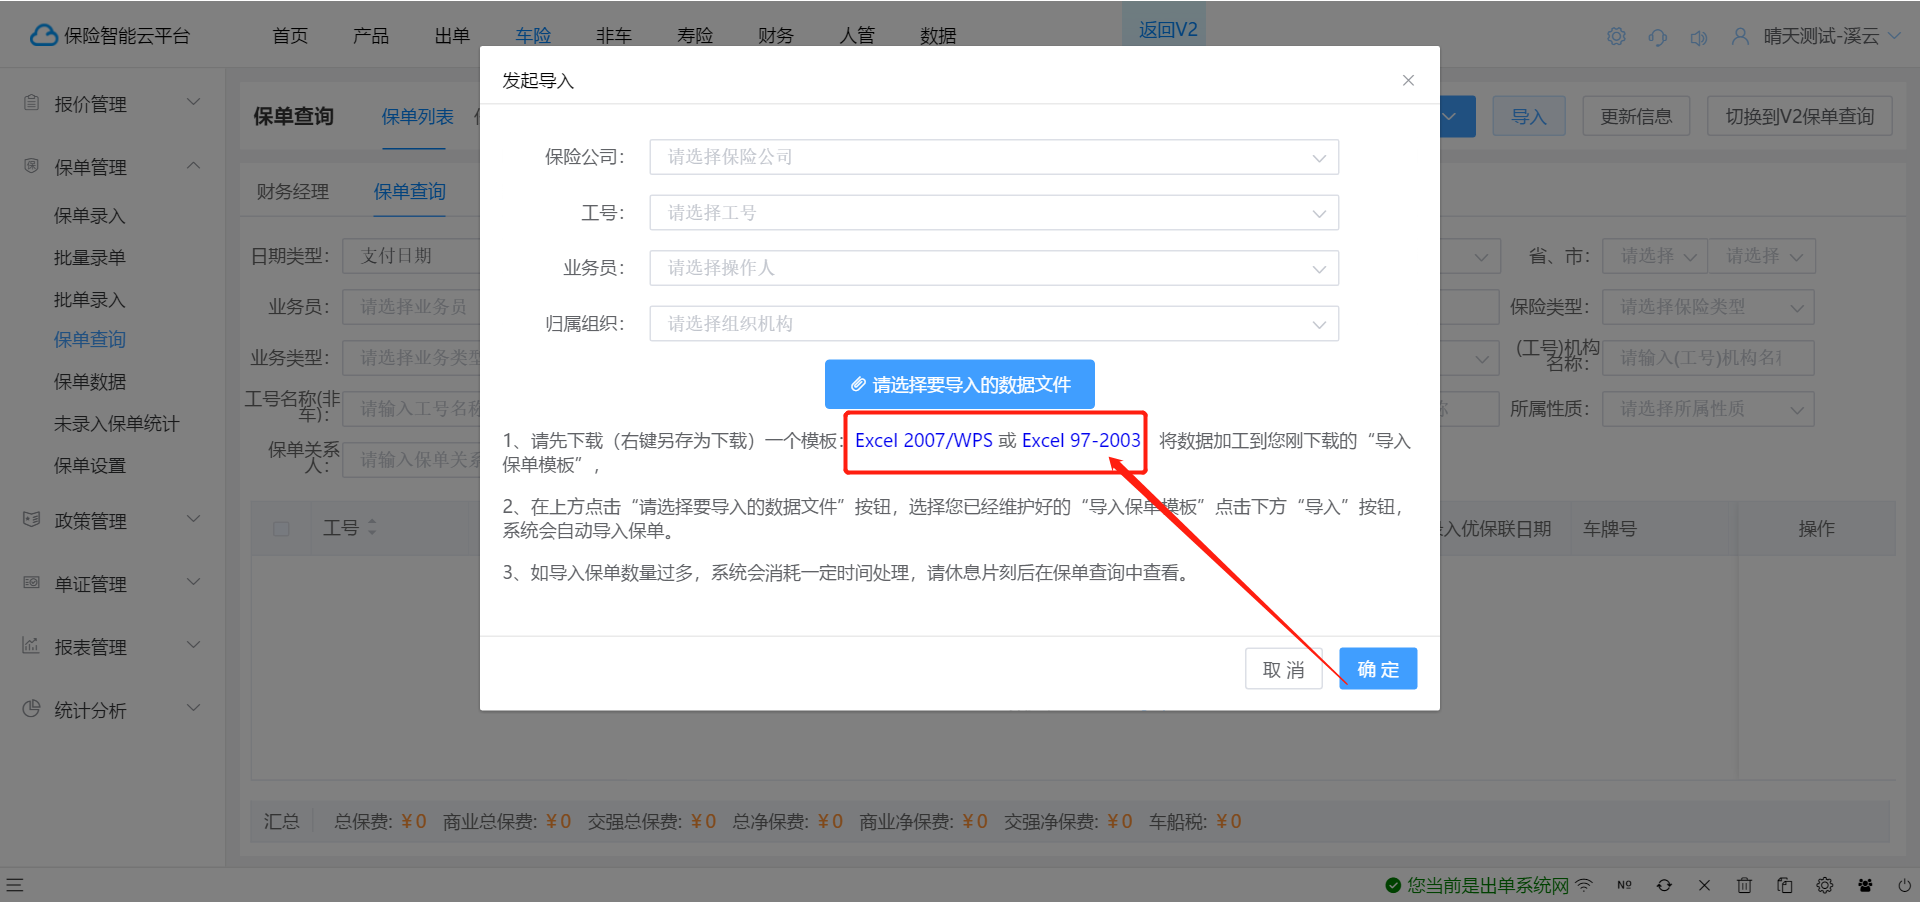Open 寿险 in top navigation

tap(695, 36)
